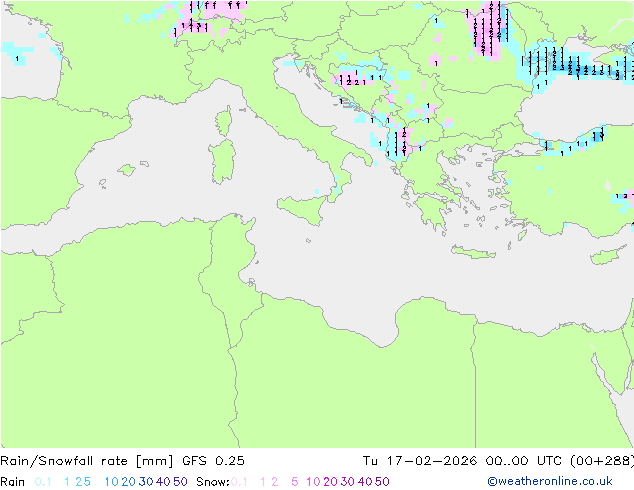Pick the Rain legend value 20
Screen dimensions: 634x490
pyautogui.click(x=128, y=482)
